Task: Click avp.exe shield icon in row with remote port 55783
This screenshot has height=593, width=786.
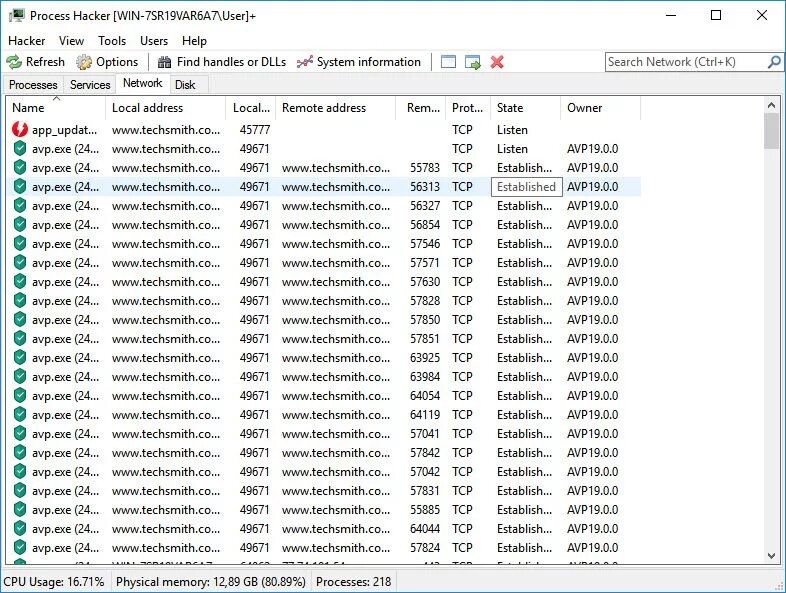Action: tap(20, 167)
